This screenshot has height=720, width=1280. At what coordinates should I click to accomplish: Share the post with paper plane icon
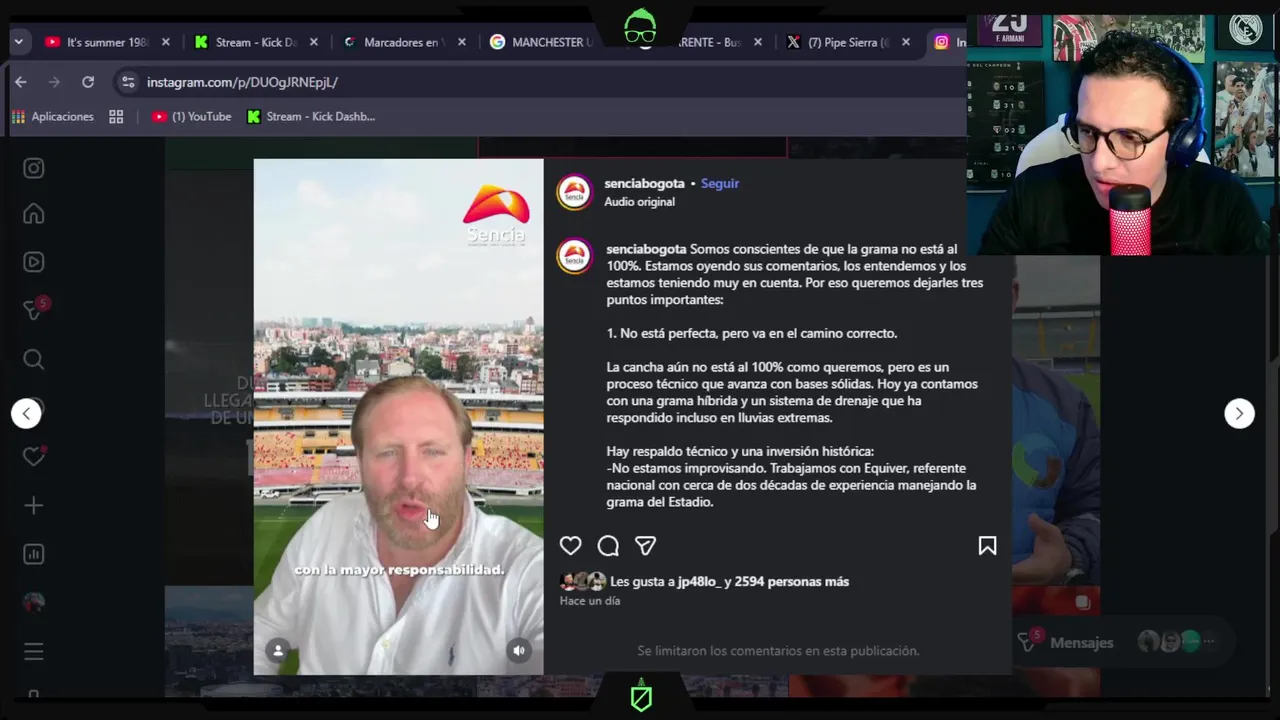pos(646,545)
